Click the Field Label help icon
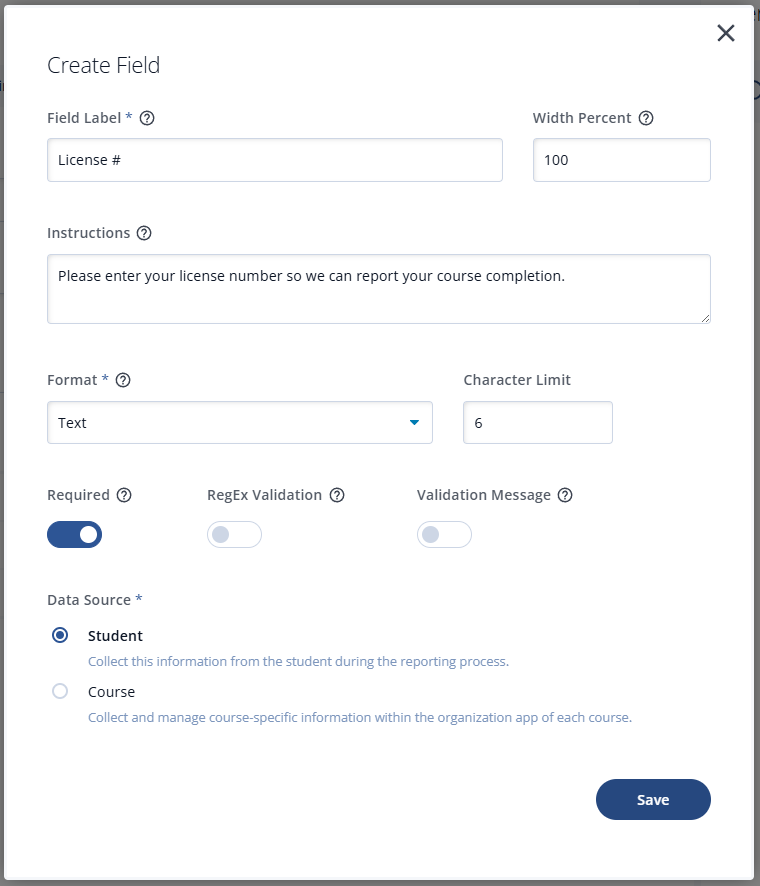The width and height of the screenshot is (760, 886). point(147,118)
